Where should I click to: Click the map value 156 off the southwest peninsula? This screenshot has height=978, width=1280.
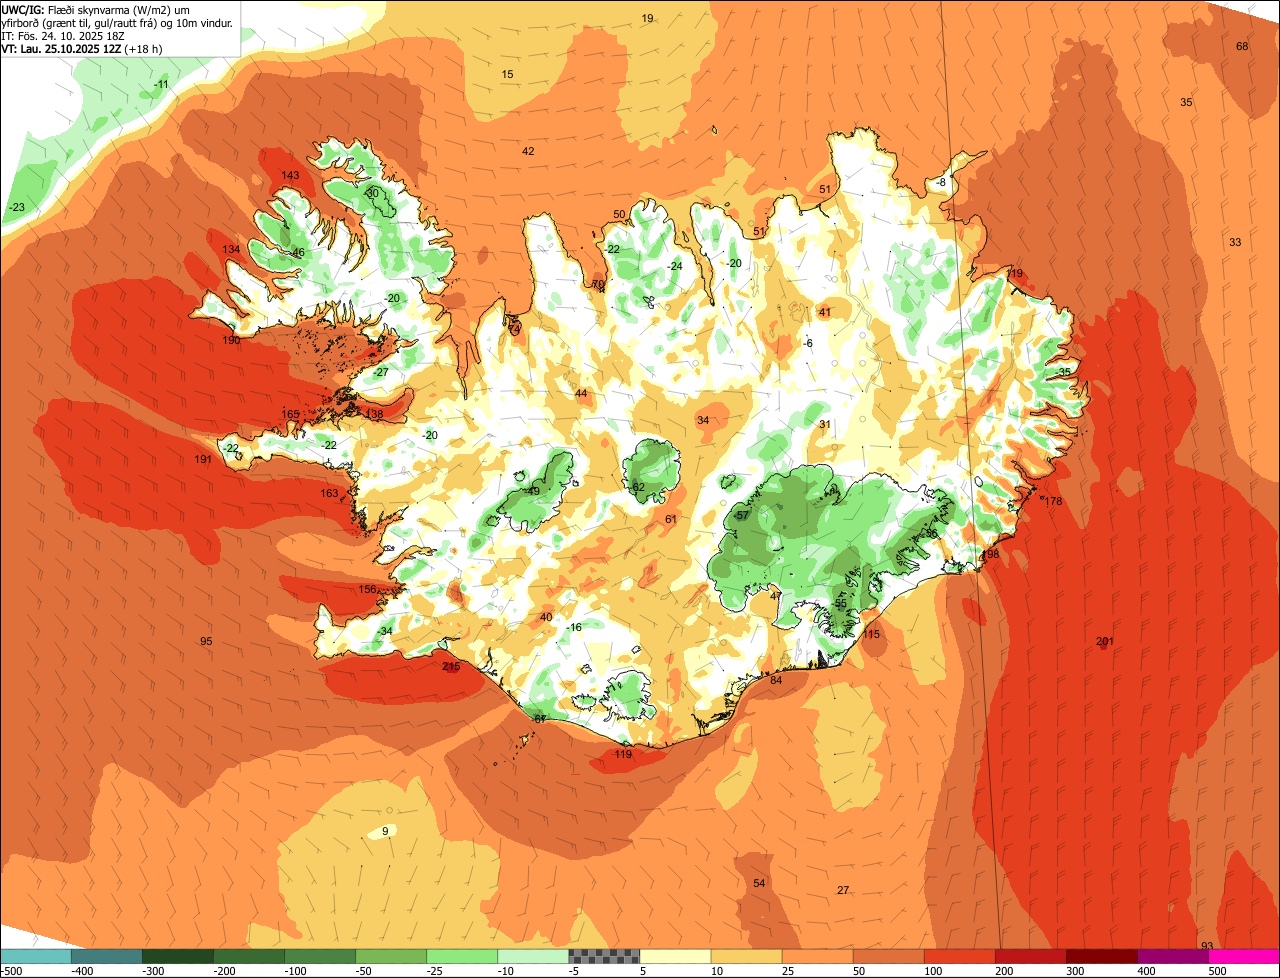point(368,589)
